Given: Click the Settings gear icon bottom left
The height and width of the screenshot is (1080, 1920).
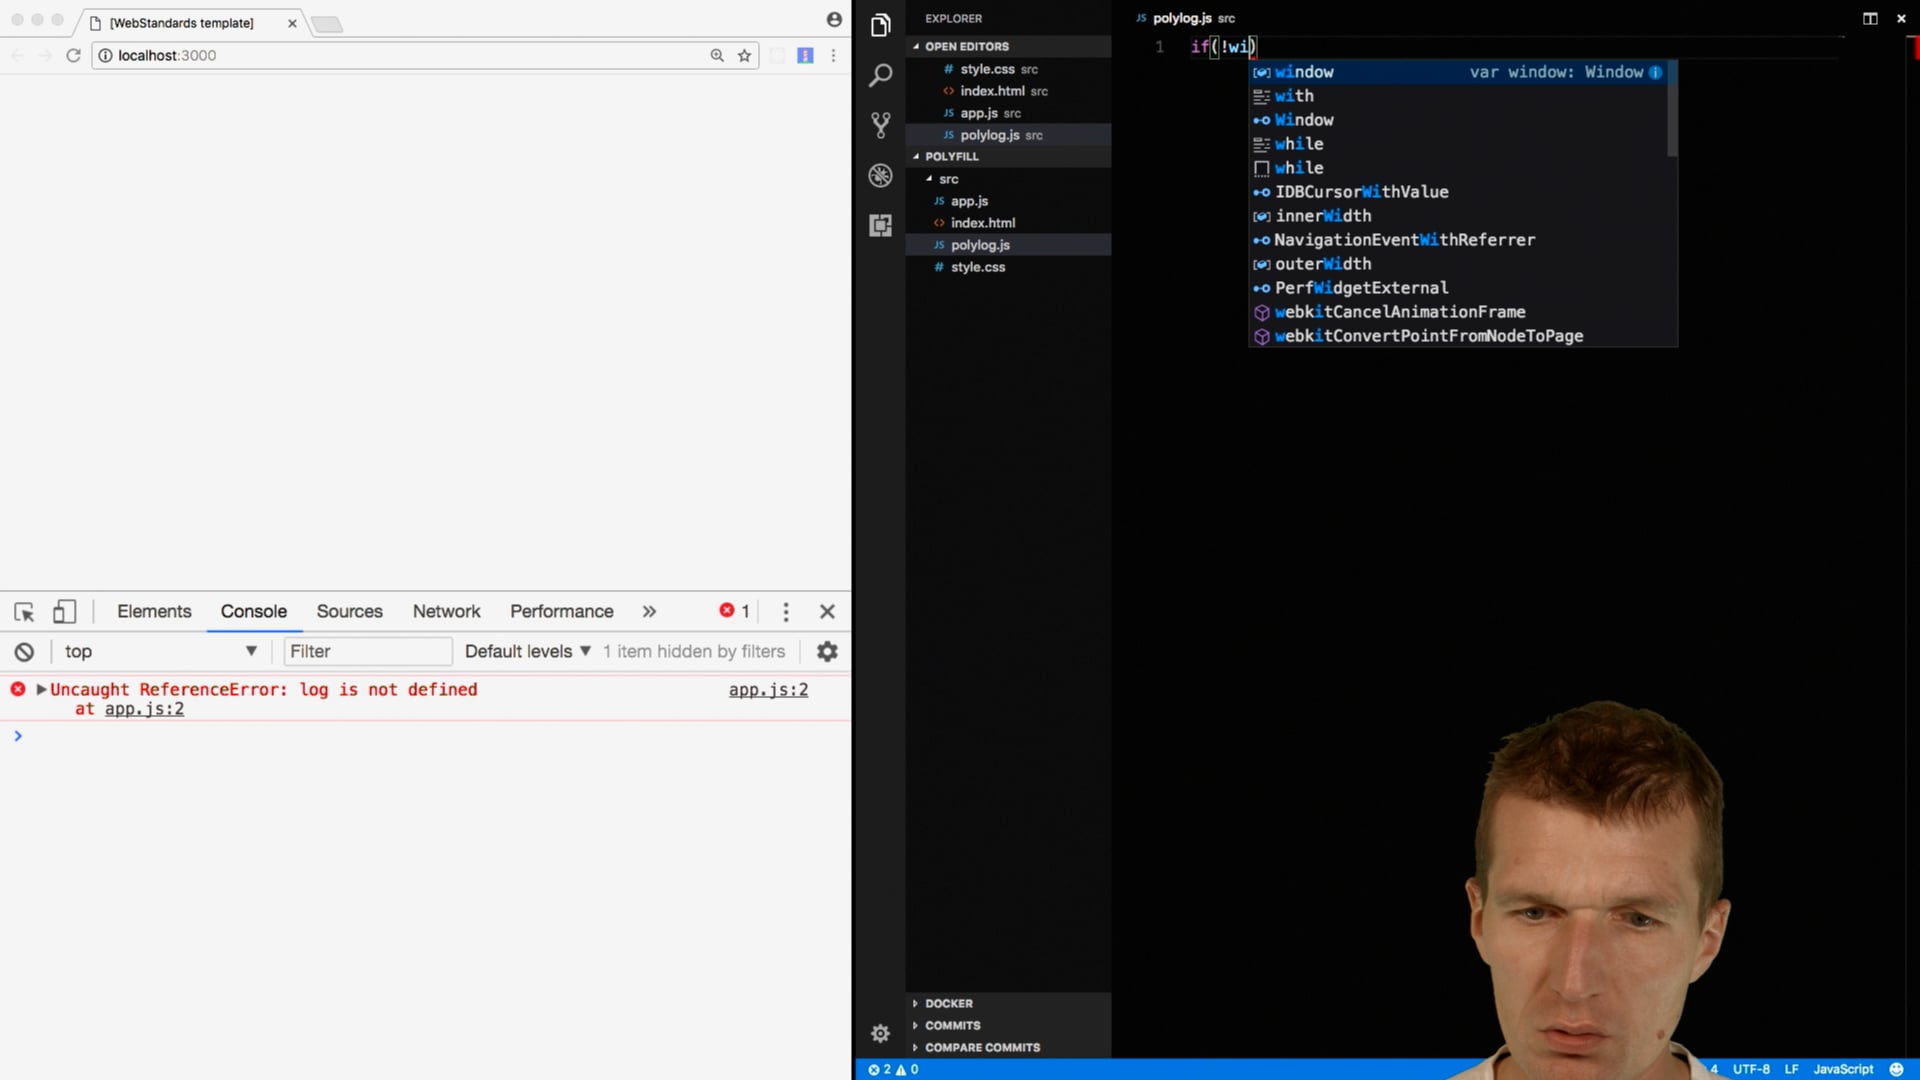Looking at the screenshot, I should [881, 1034].
